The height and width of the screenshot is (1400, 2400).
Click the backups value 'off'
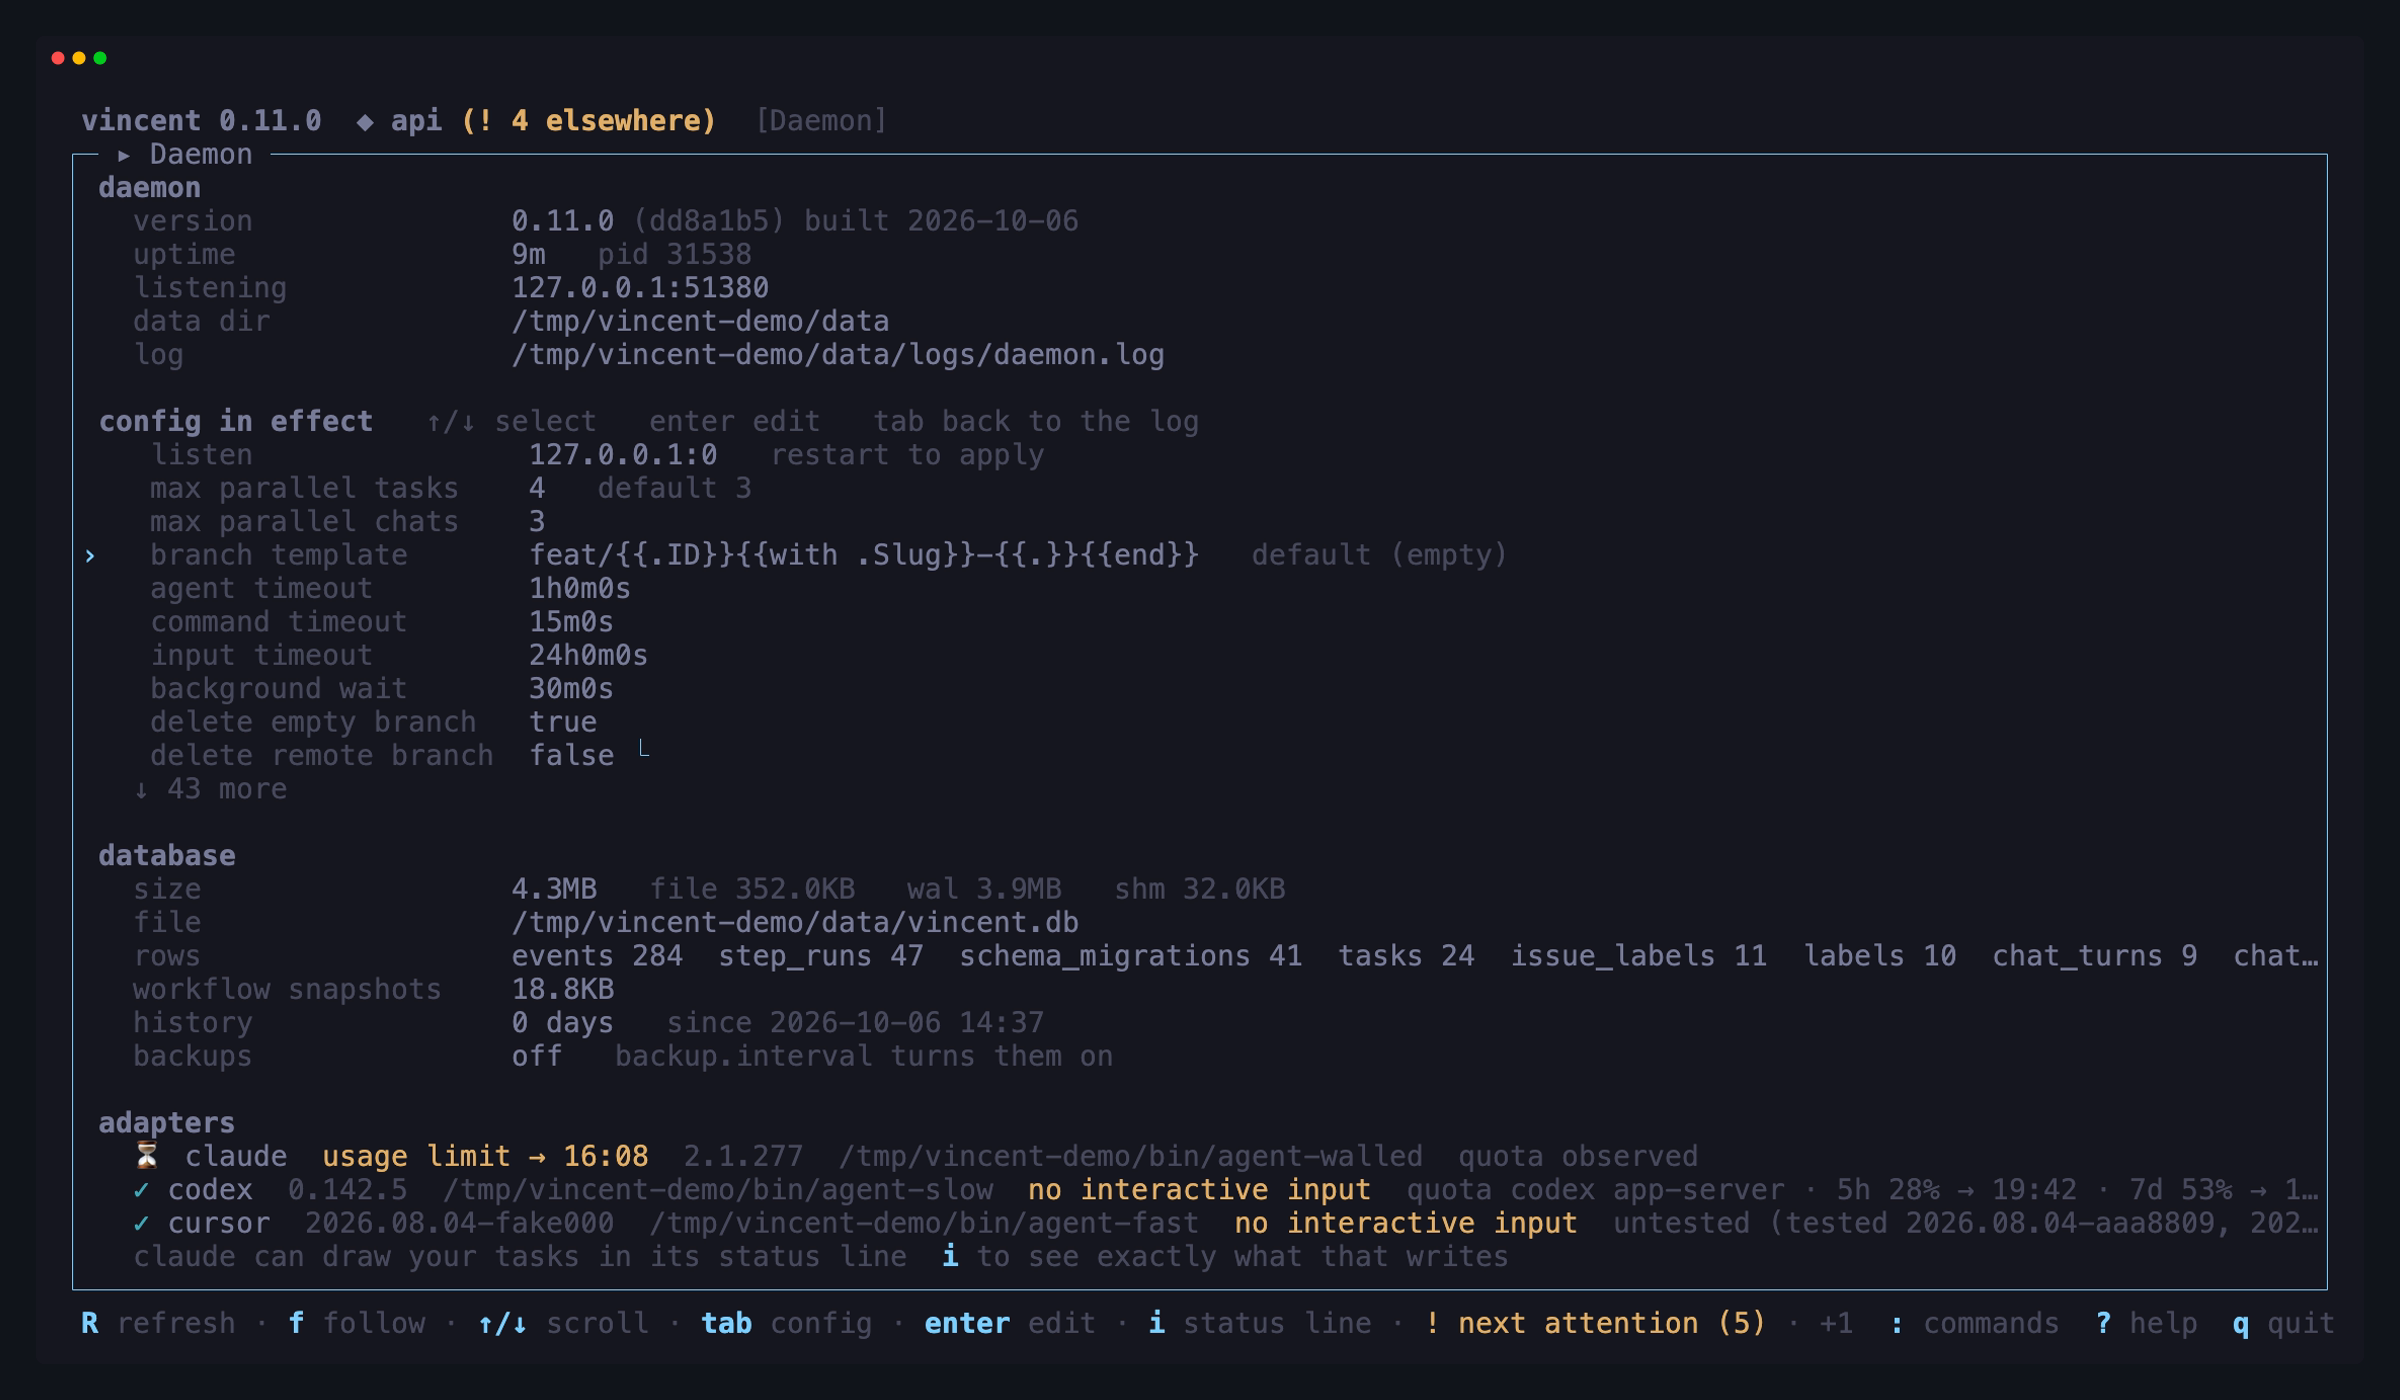[537, 1056]
